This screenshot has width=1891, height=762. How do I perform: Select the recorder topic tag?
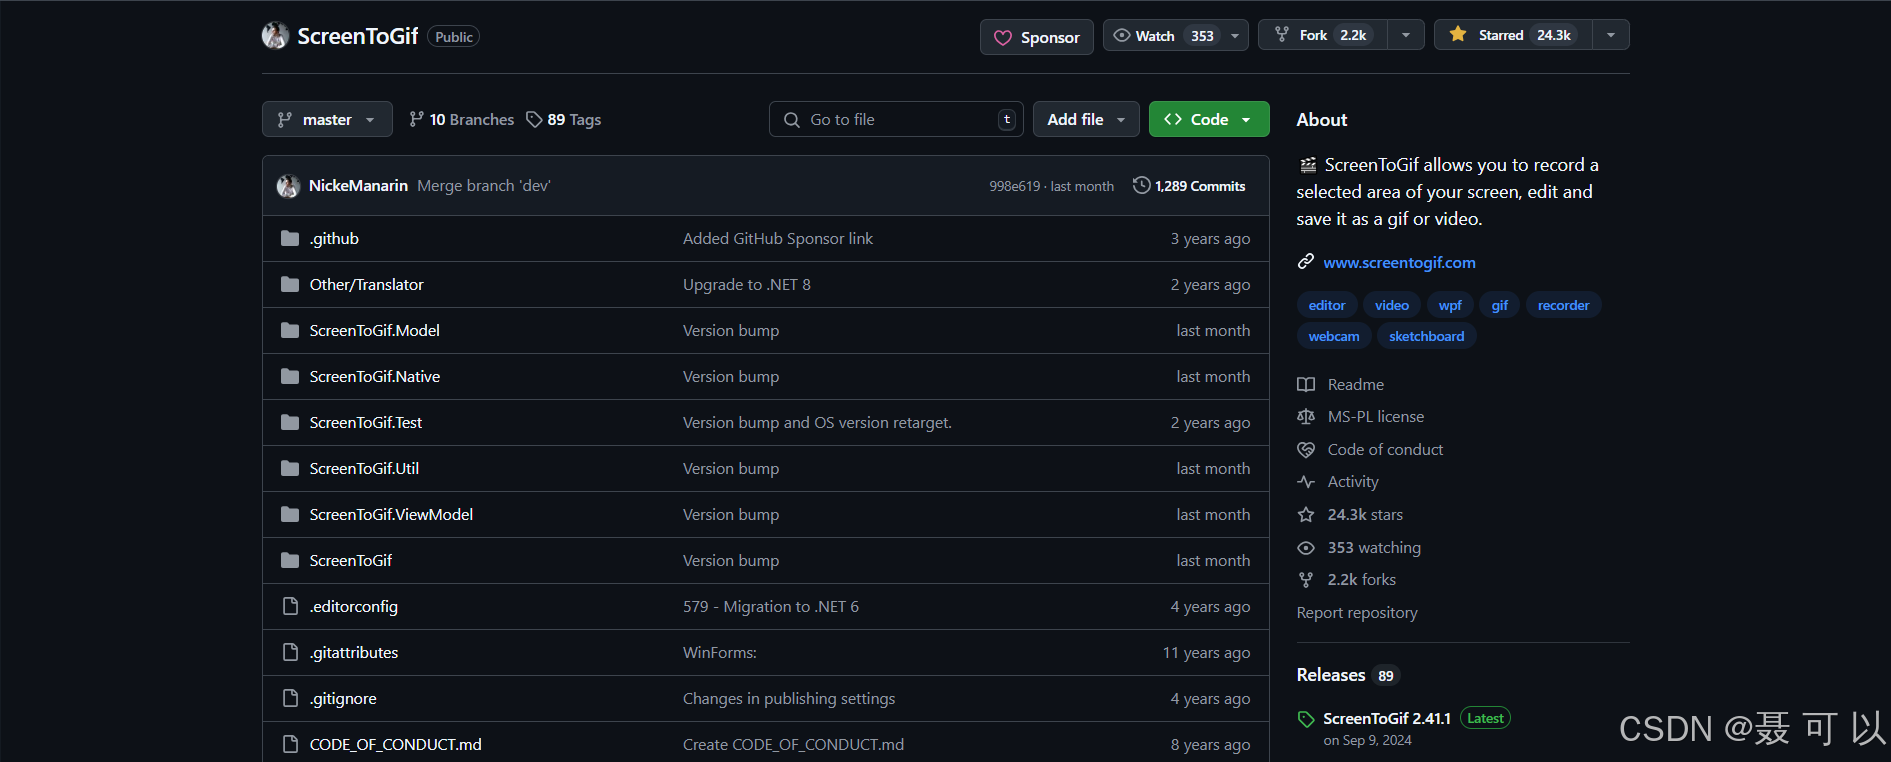click(x=1563, y=305)
